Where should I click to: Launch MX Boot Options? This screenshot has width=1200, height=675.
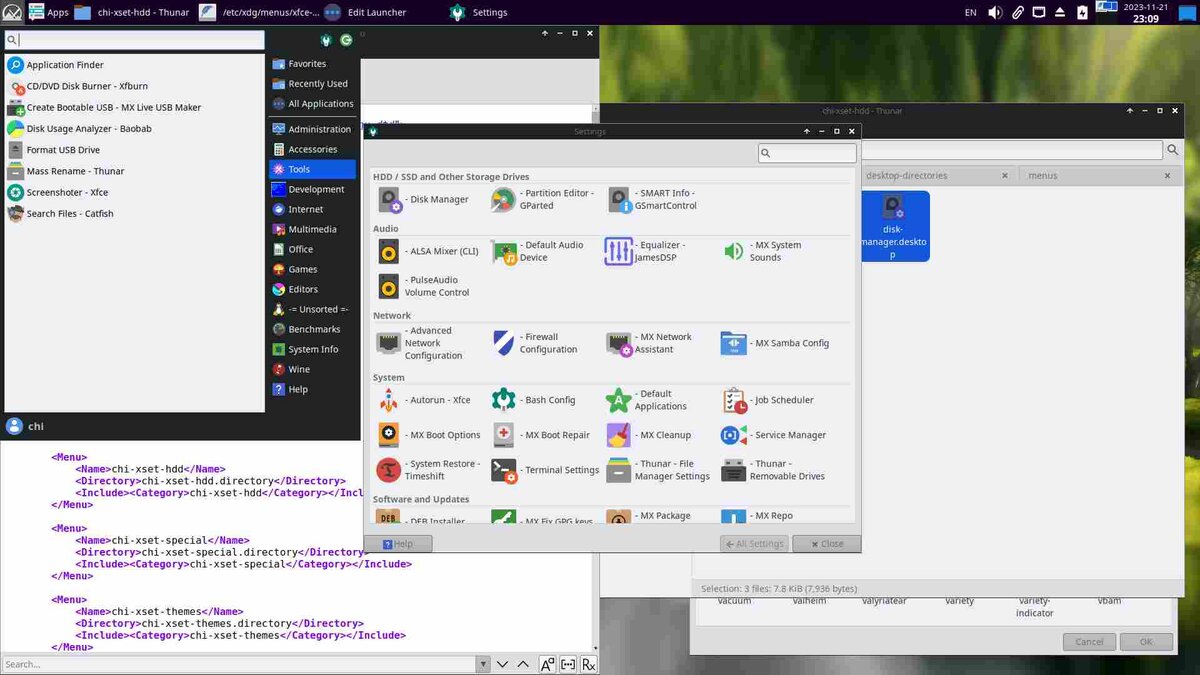429,435
